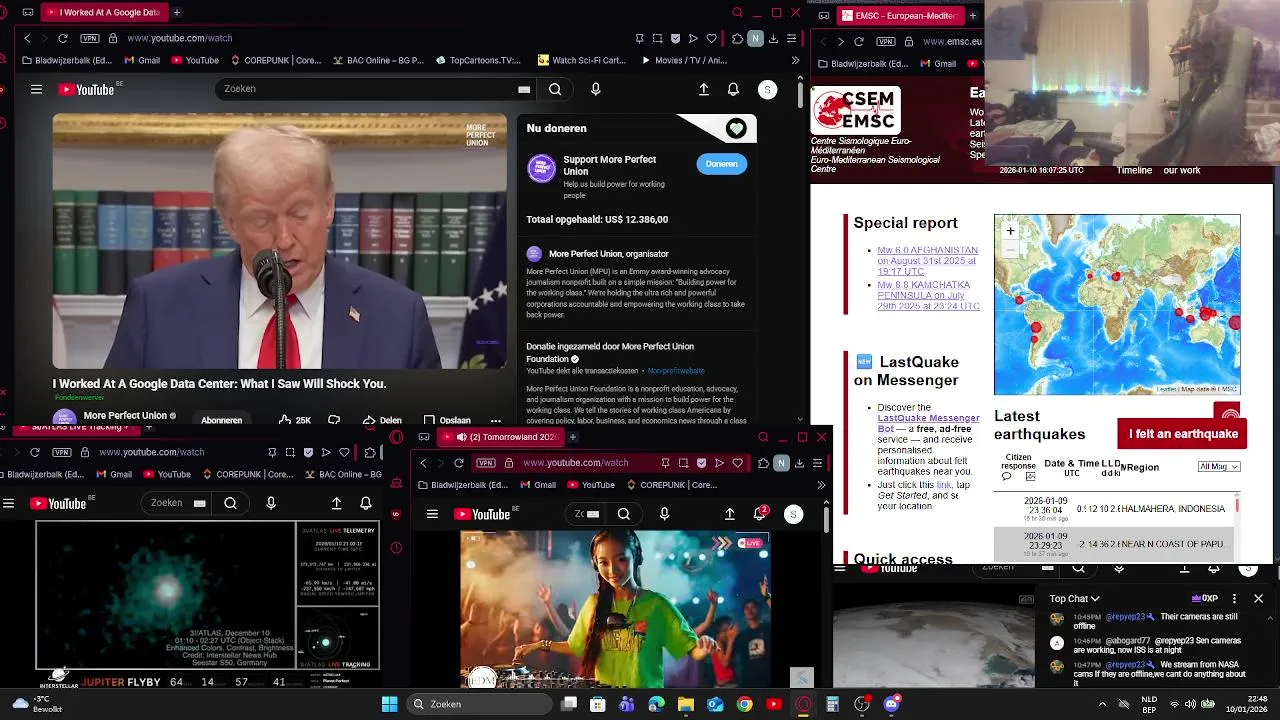
Task: Open Mw 6.0 AFGHANISTAN special report link
Action: click(x=927, y=261)
